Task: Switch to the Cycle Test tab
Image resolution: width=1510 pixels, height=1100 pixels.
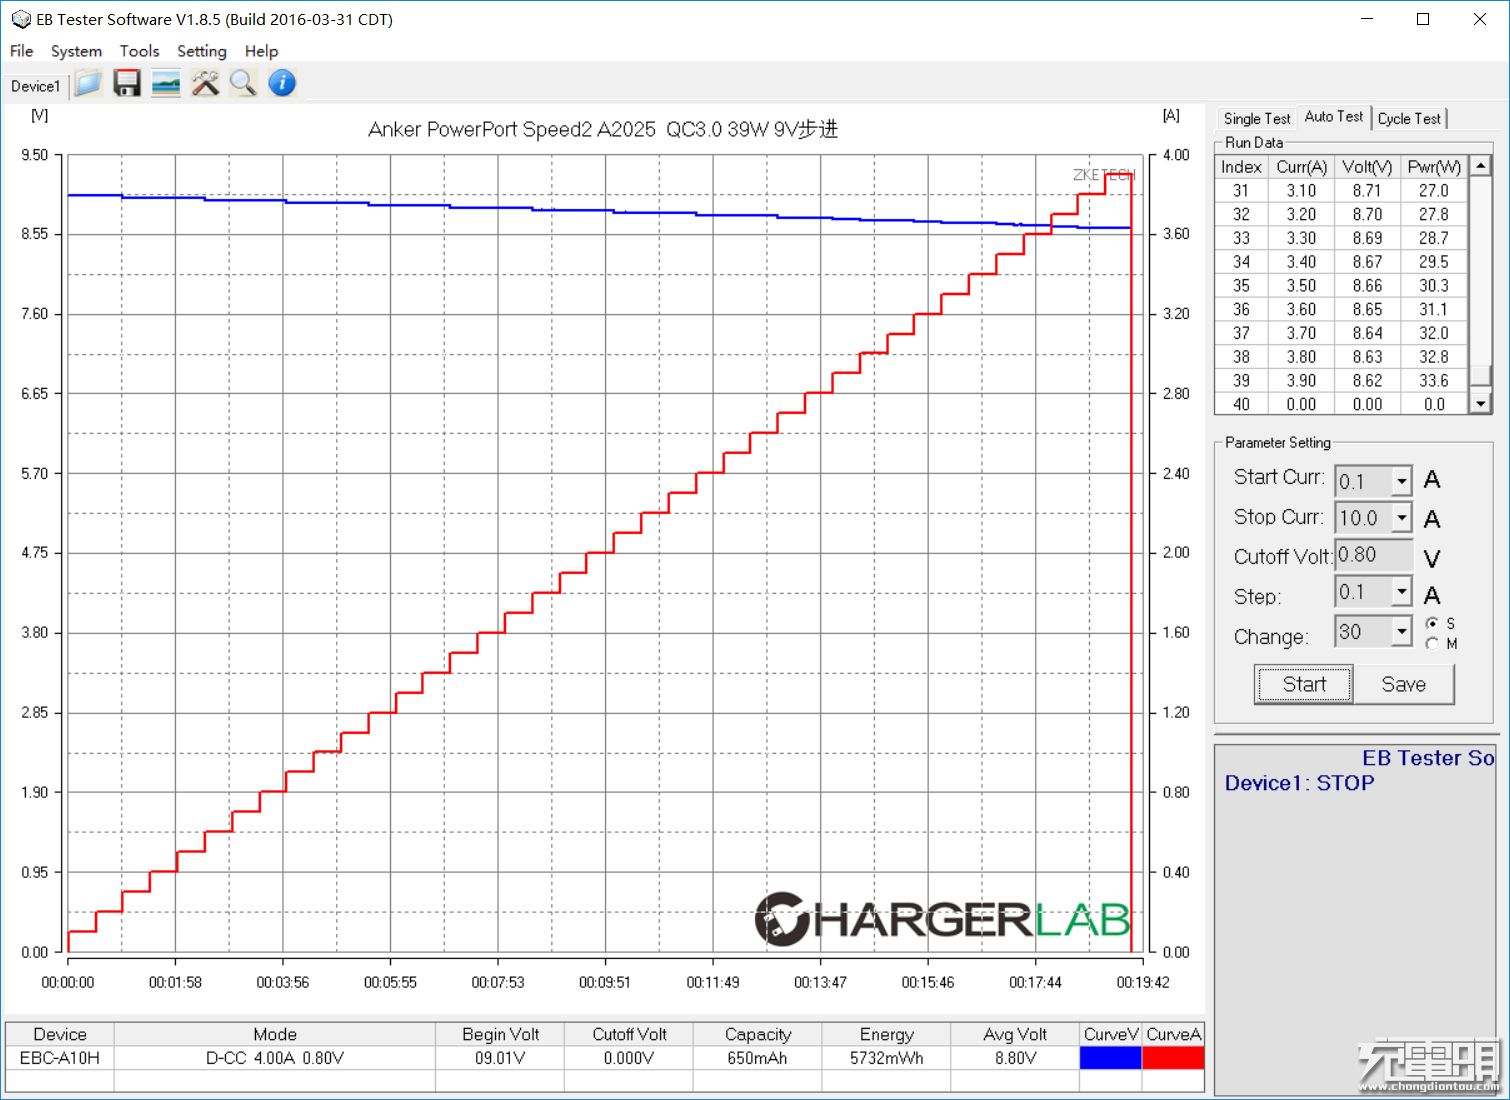Action: click(x=1409, y=118)
